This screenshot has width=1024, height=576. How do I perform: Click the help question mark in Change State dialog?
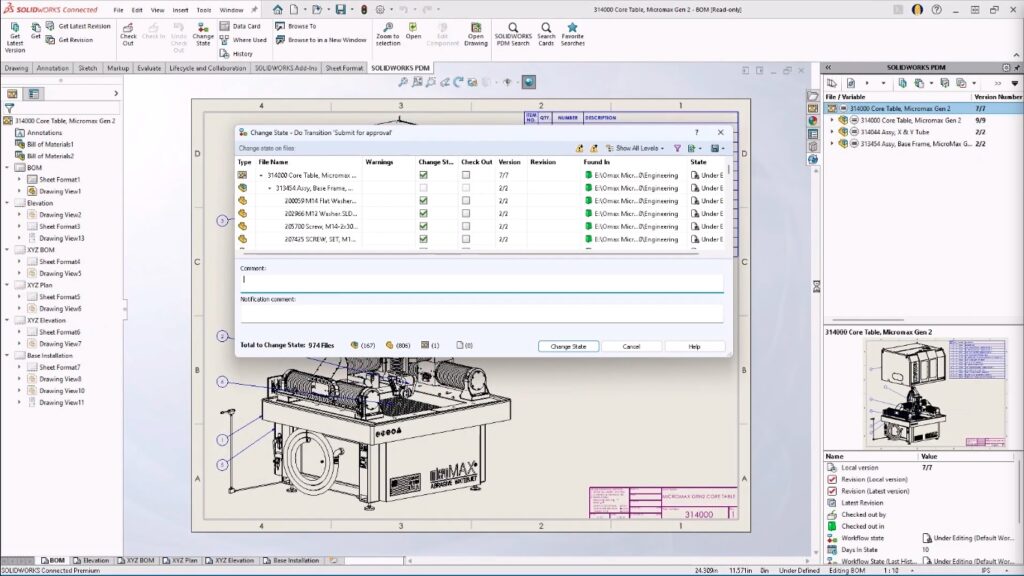(696, 132)
